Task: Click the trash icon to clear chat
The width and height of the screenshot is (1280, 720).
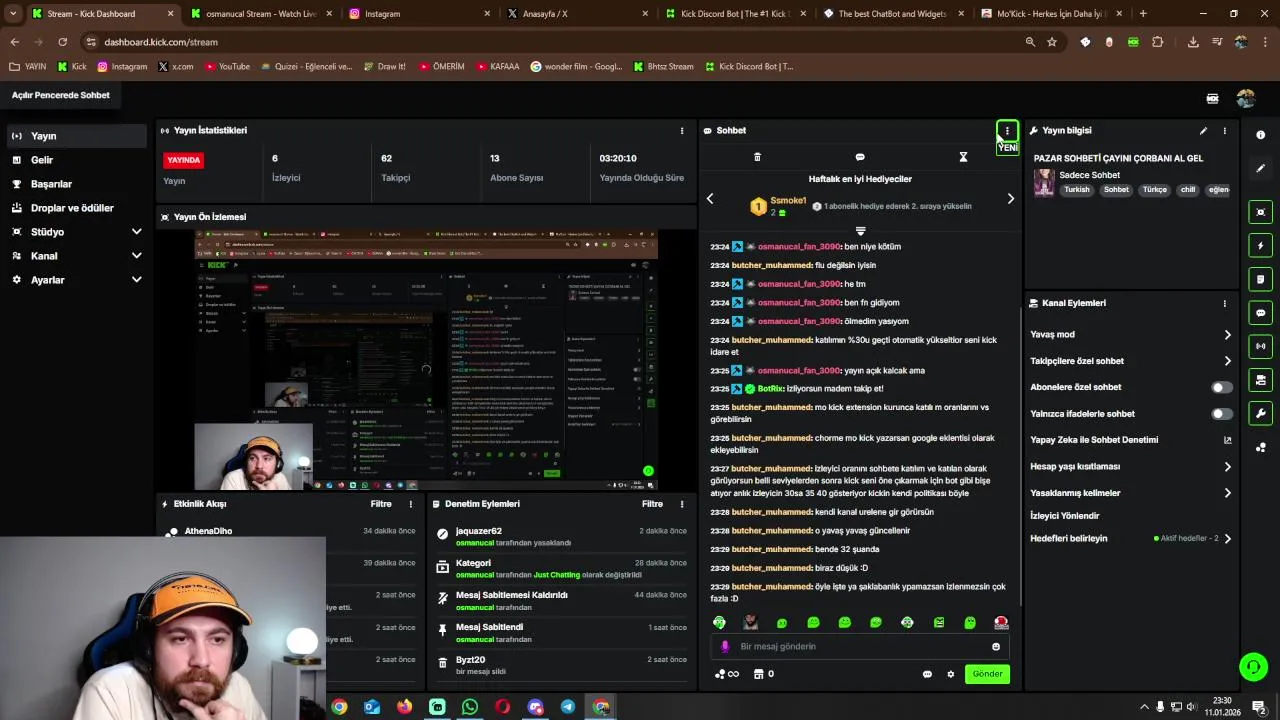Action: tap(757, 157)
